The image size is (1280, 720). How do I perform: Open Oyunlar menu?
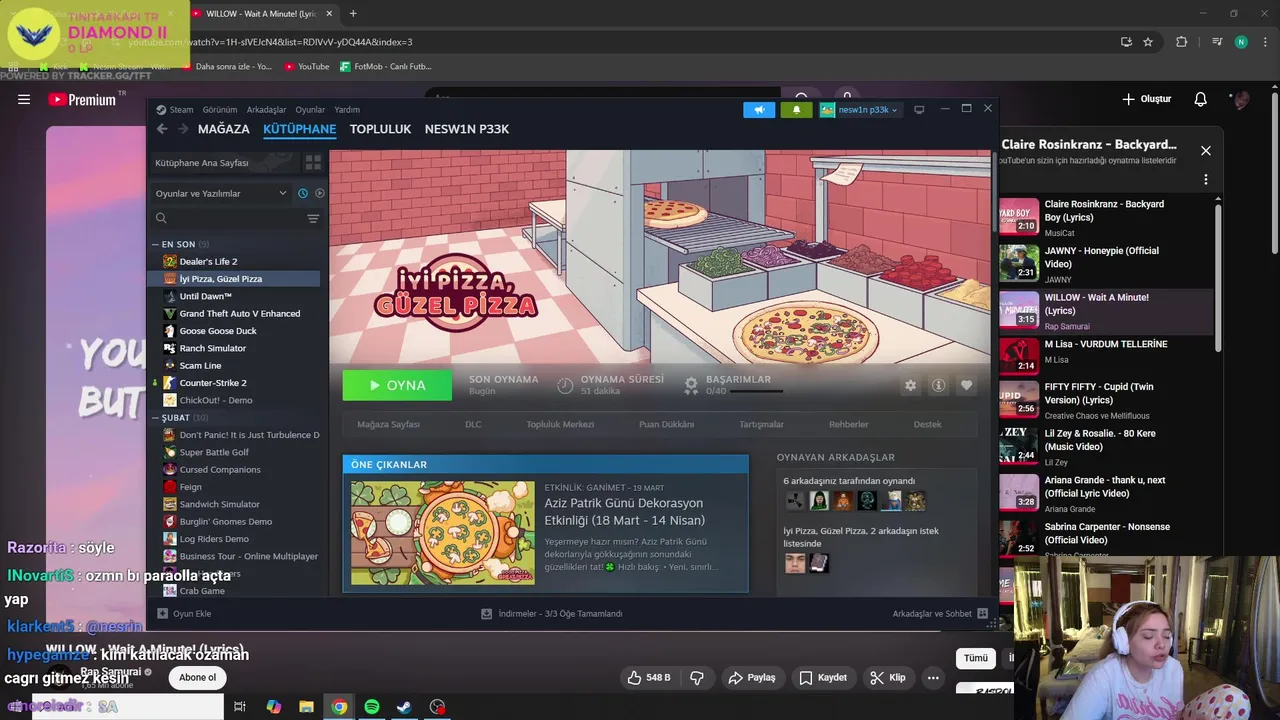click(310, 110)
